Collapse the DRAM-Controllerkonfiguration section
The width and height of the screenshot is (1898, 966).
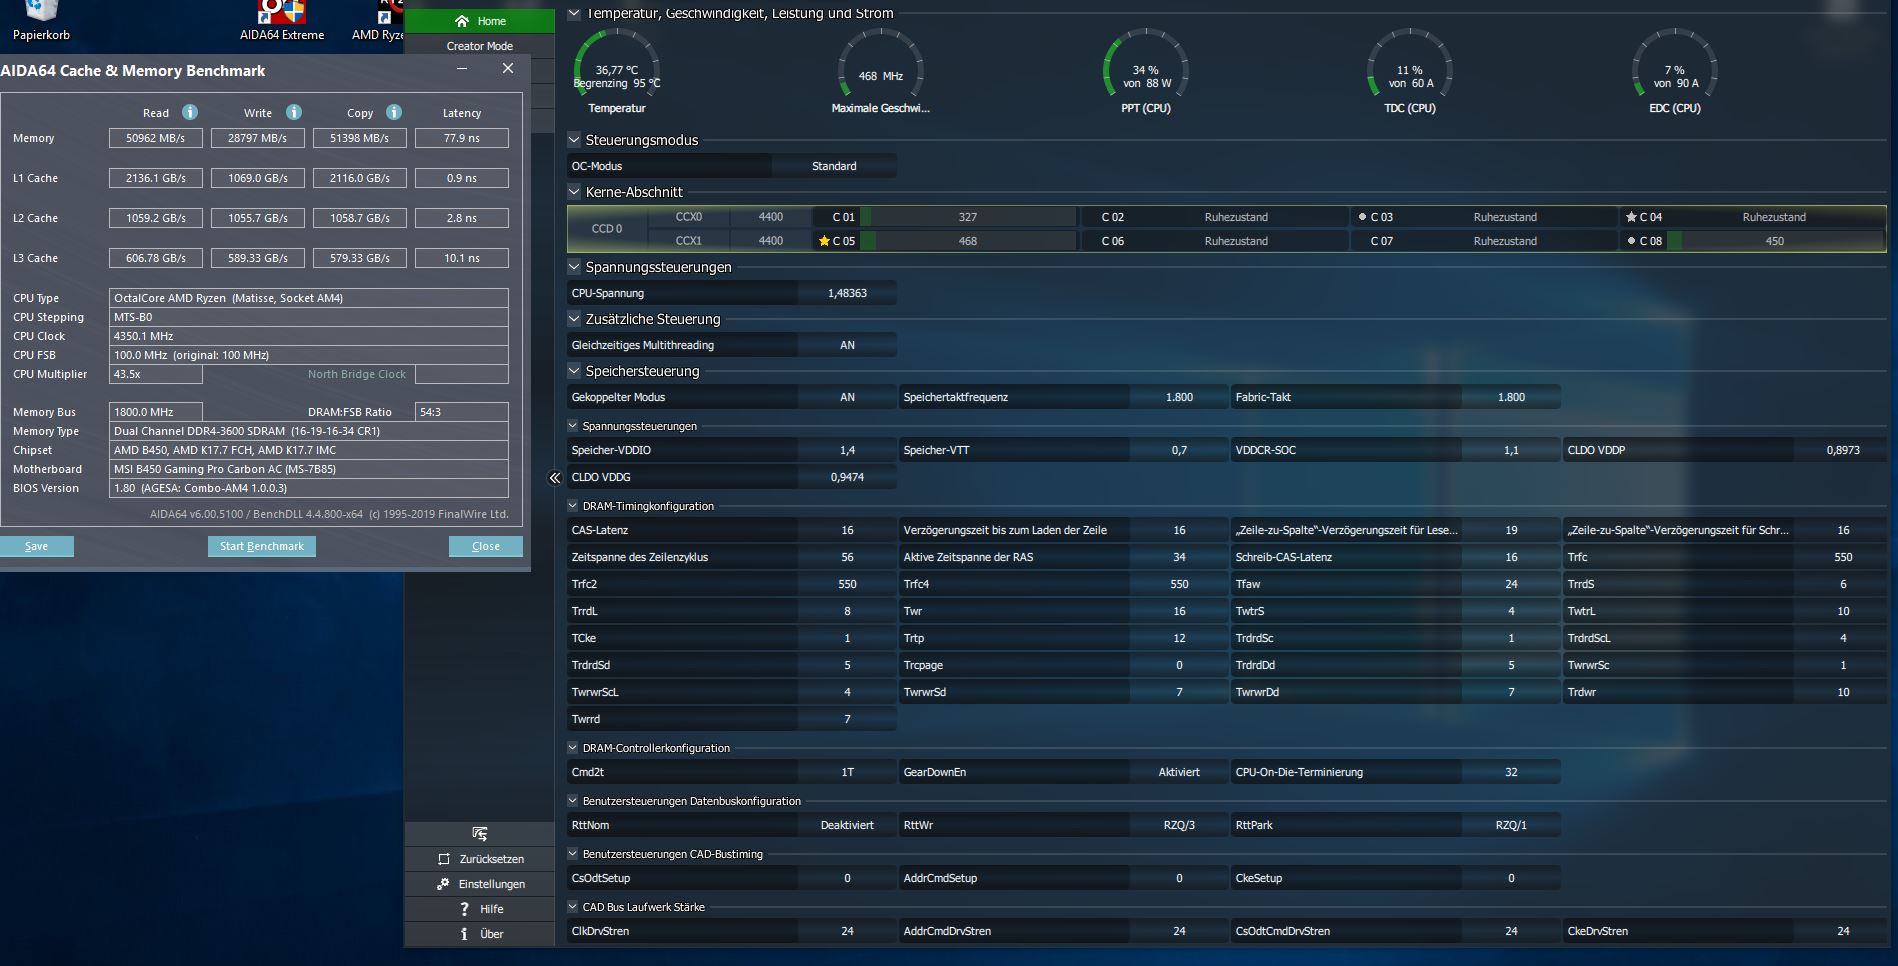click(x=573, y=748)
